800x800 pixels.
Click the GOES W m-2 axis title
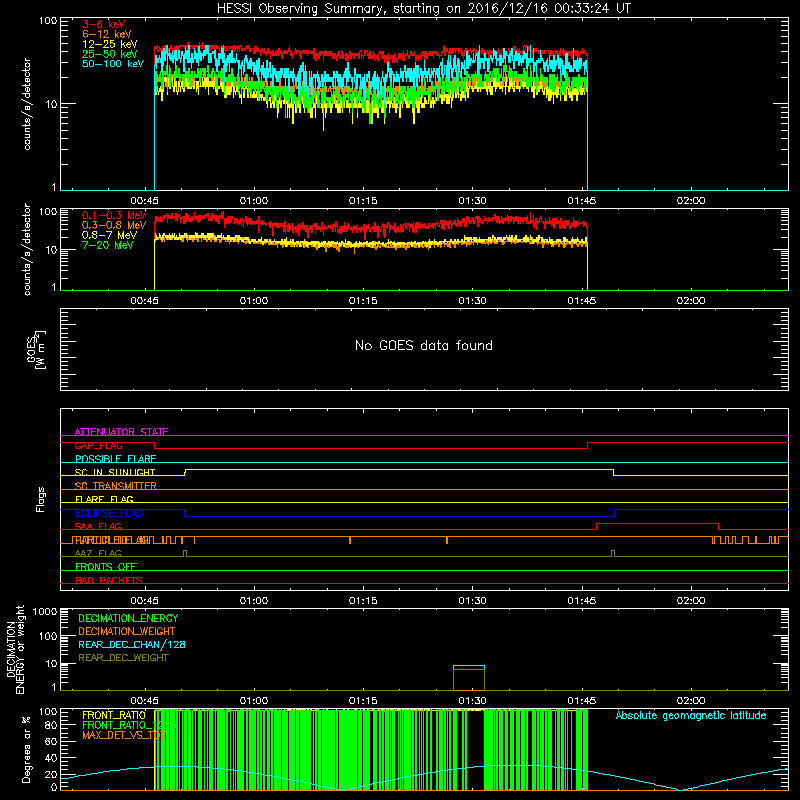coord(36,349)
